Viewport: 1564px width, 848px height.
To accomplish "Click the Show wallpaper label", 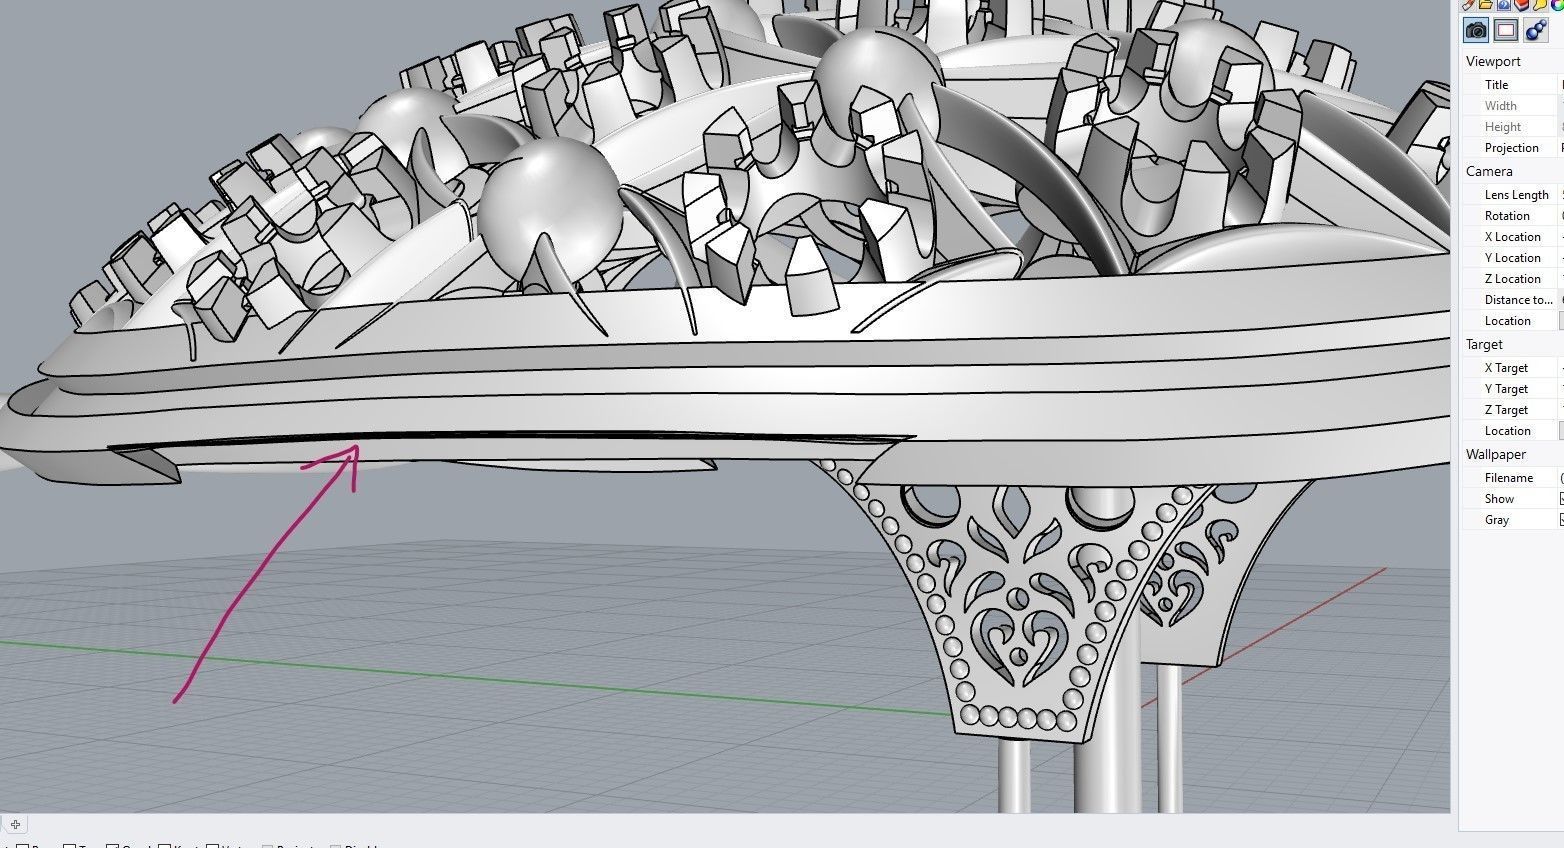I will tap(1499, 499).
